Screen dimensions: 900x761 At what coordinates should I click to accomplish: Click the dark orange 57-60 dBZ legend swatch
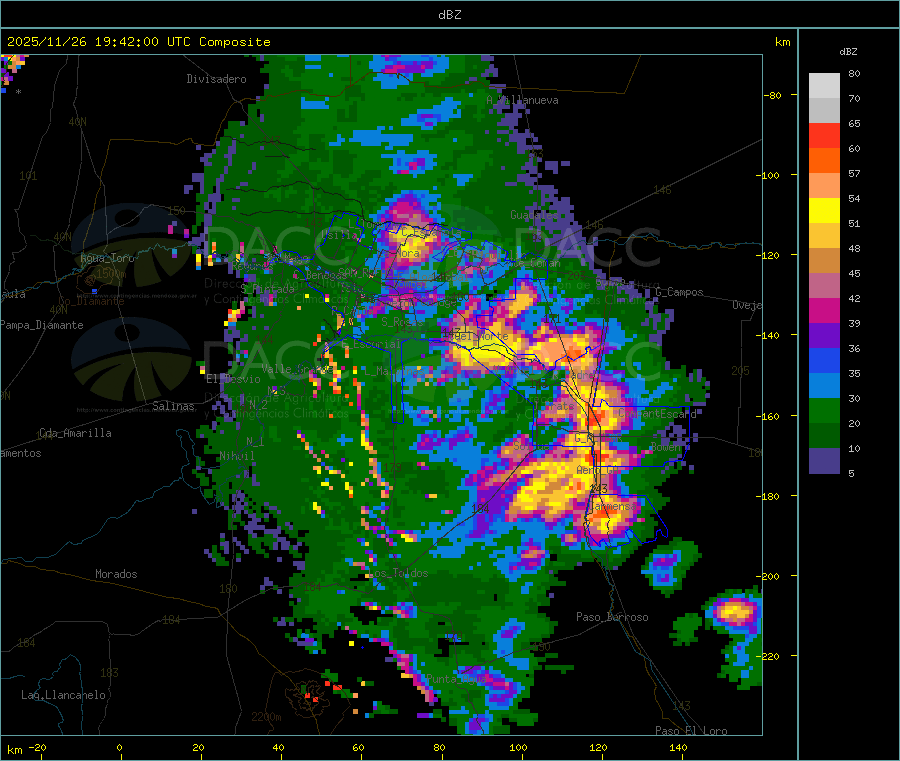[824, 161]
